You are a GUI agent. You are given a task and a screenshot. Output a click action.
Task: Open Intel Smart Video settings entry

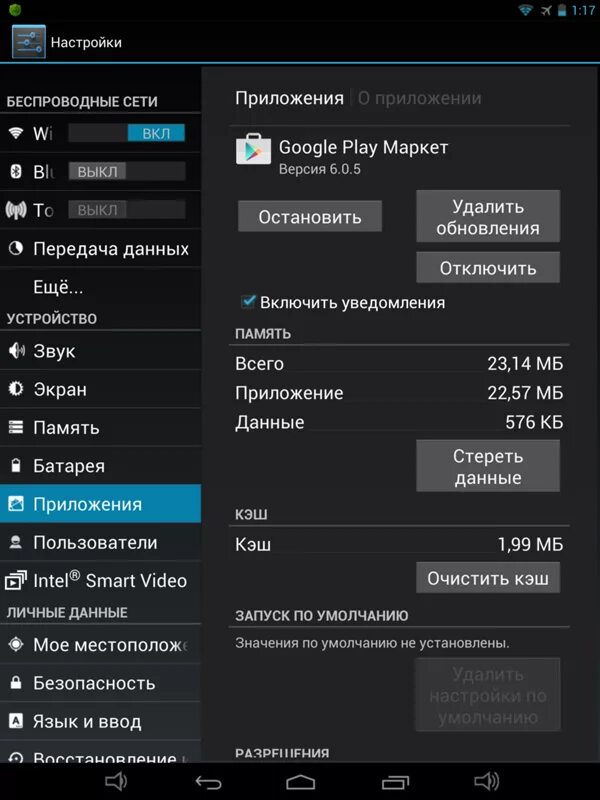pyautogui.click(x=101, y=580)
